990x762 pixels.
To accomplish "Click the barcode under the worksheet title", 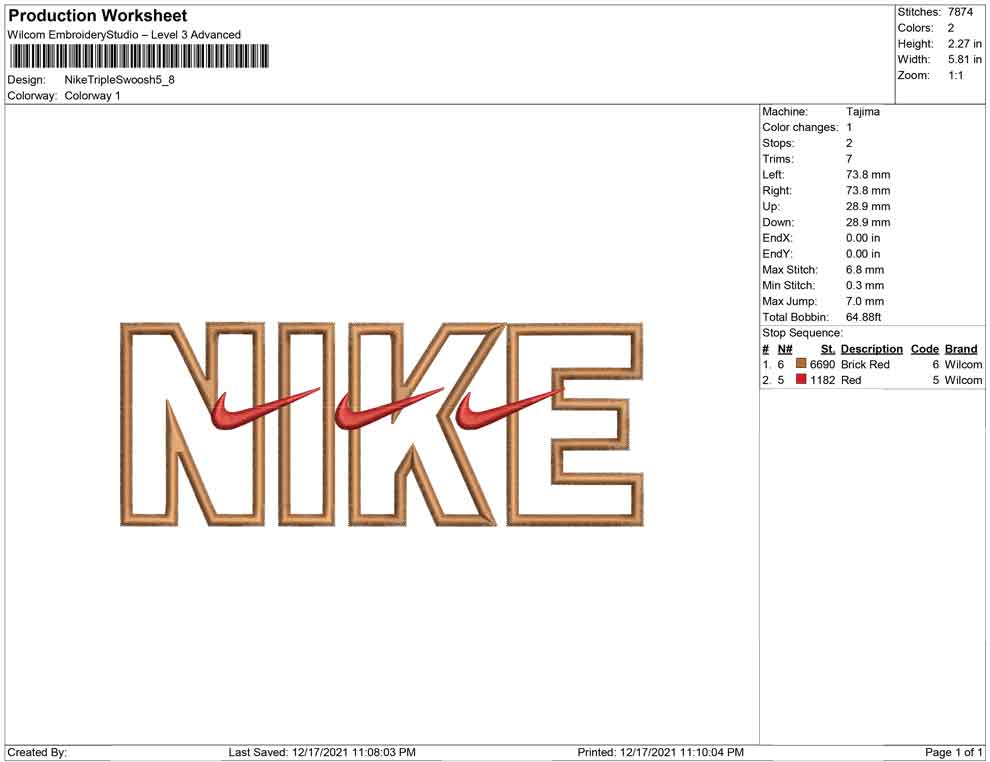I will coord(139,57).
